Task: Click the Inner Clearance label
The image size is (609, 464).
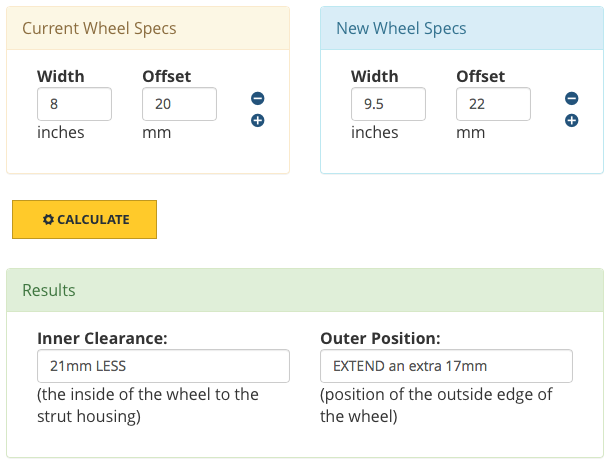Action: [102, 338]
